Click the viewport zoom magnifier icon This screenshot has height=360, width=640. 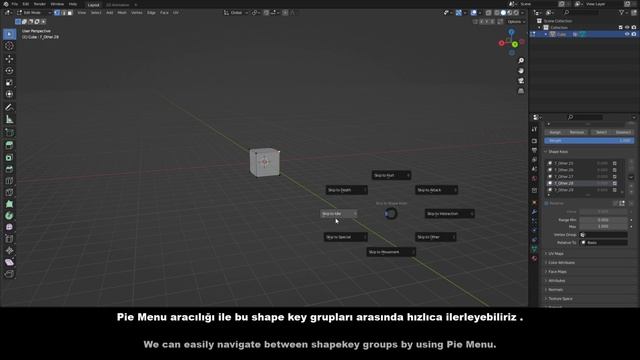(521, 60)
